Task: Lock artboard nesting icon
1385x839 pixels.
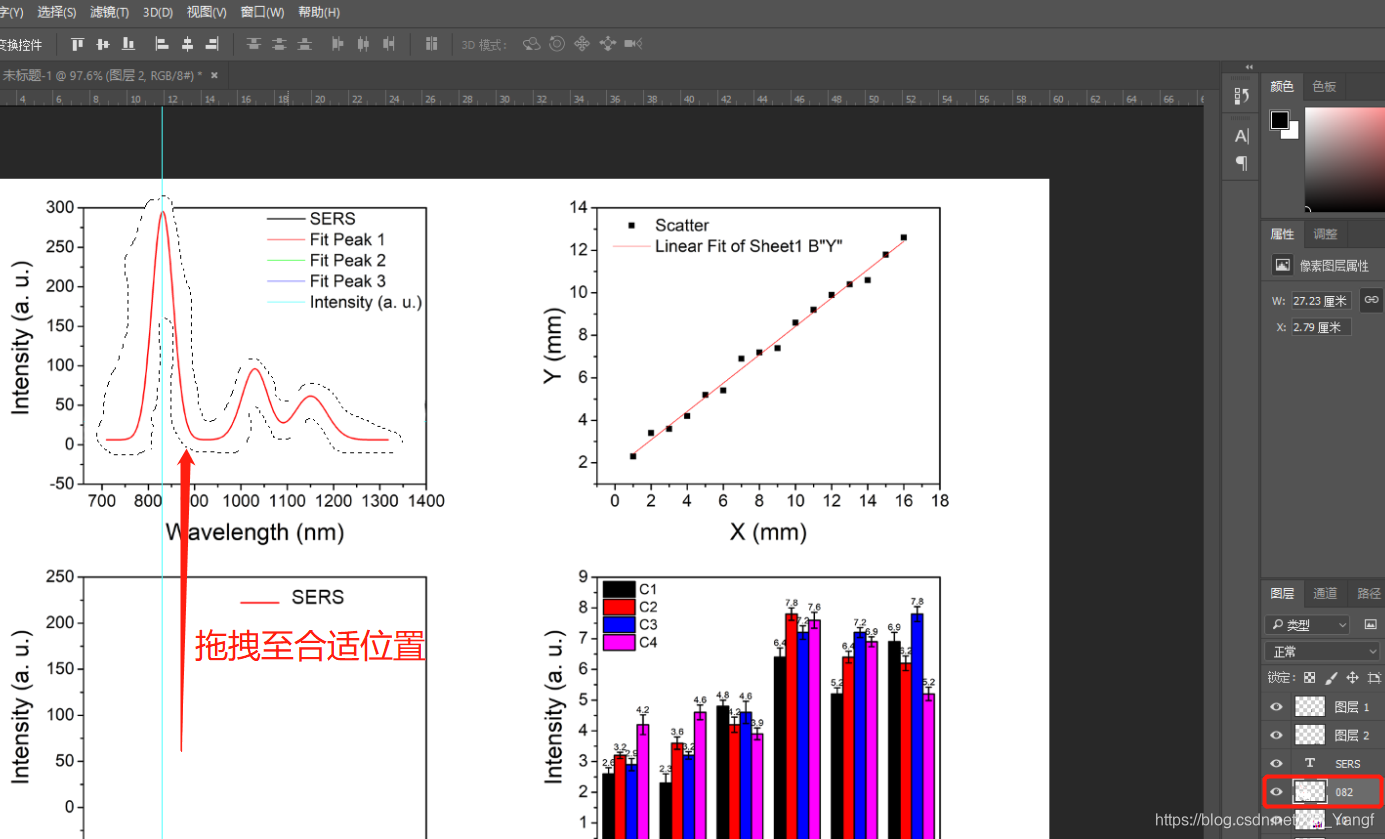Action: pyautogui.click(x=1375, y=677)
